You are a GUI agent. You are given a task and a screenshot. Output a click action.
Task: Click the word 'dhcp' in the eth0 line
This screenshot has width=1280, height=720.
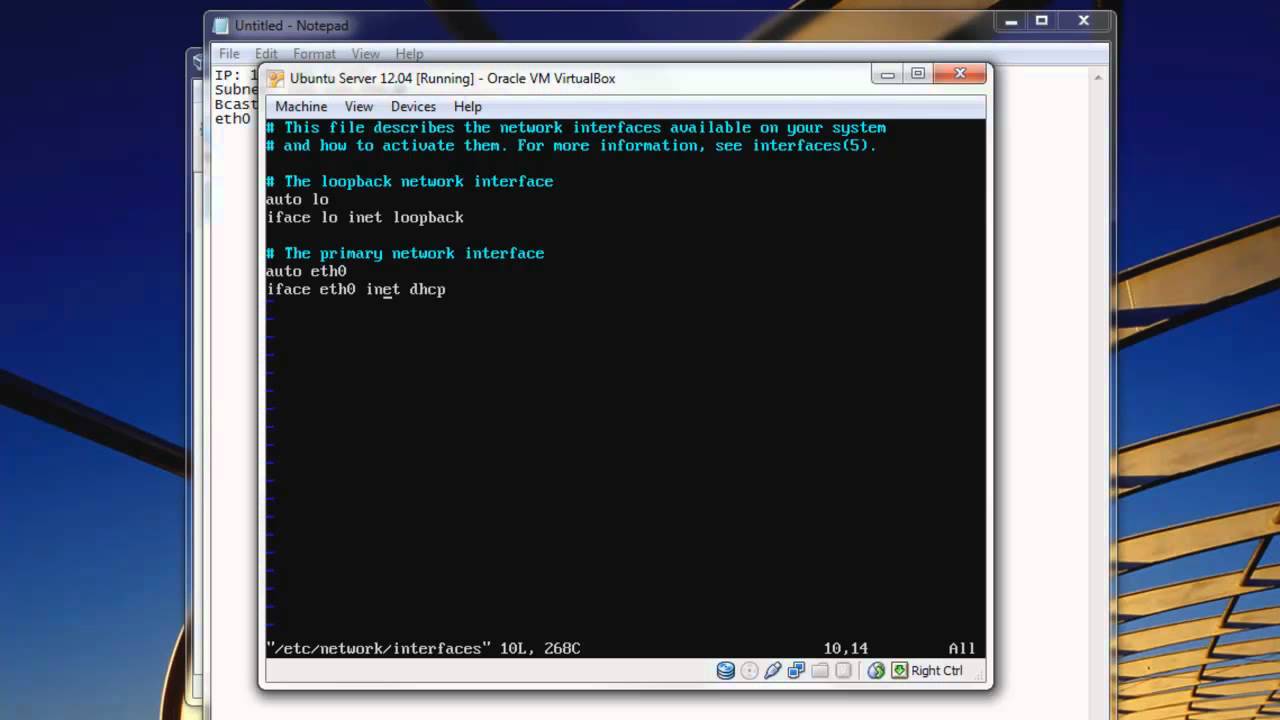(x=428, y=290)
